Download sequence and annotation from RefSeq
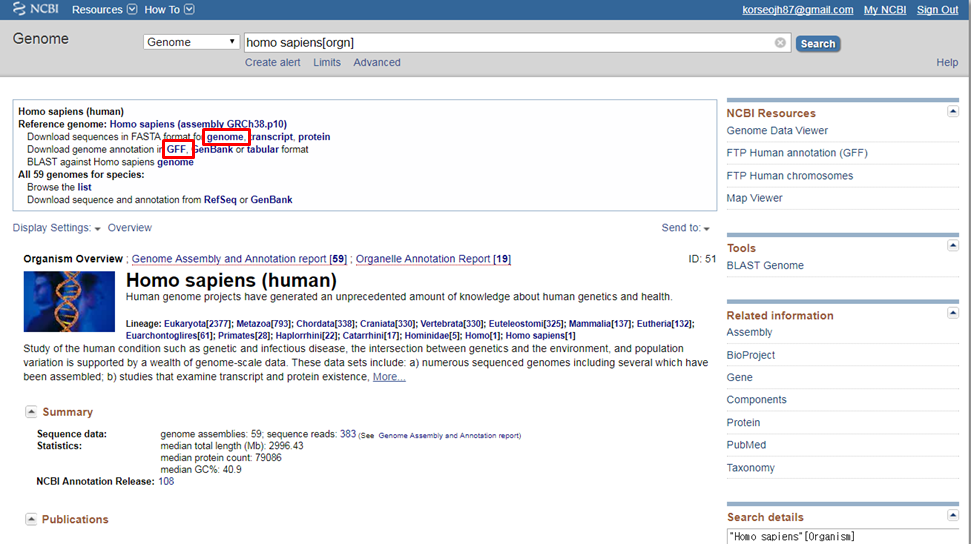The width and height of the screenshot is (971, 544). point(220,200)
